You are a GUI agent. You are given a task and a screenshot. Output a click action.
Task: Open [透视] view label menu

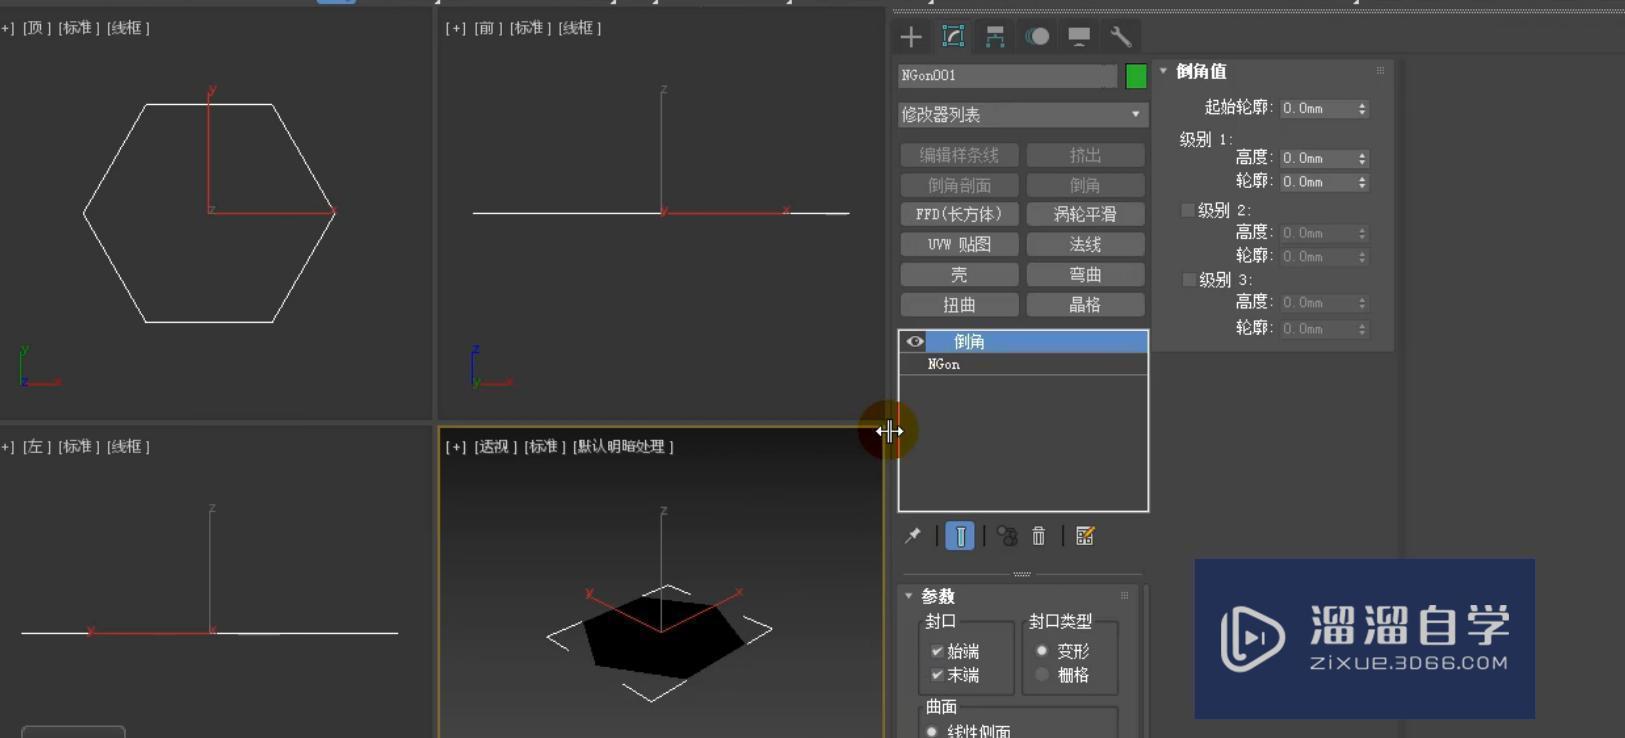point(494,446)
